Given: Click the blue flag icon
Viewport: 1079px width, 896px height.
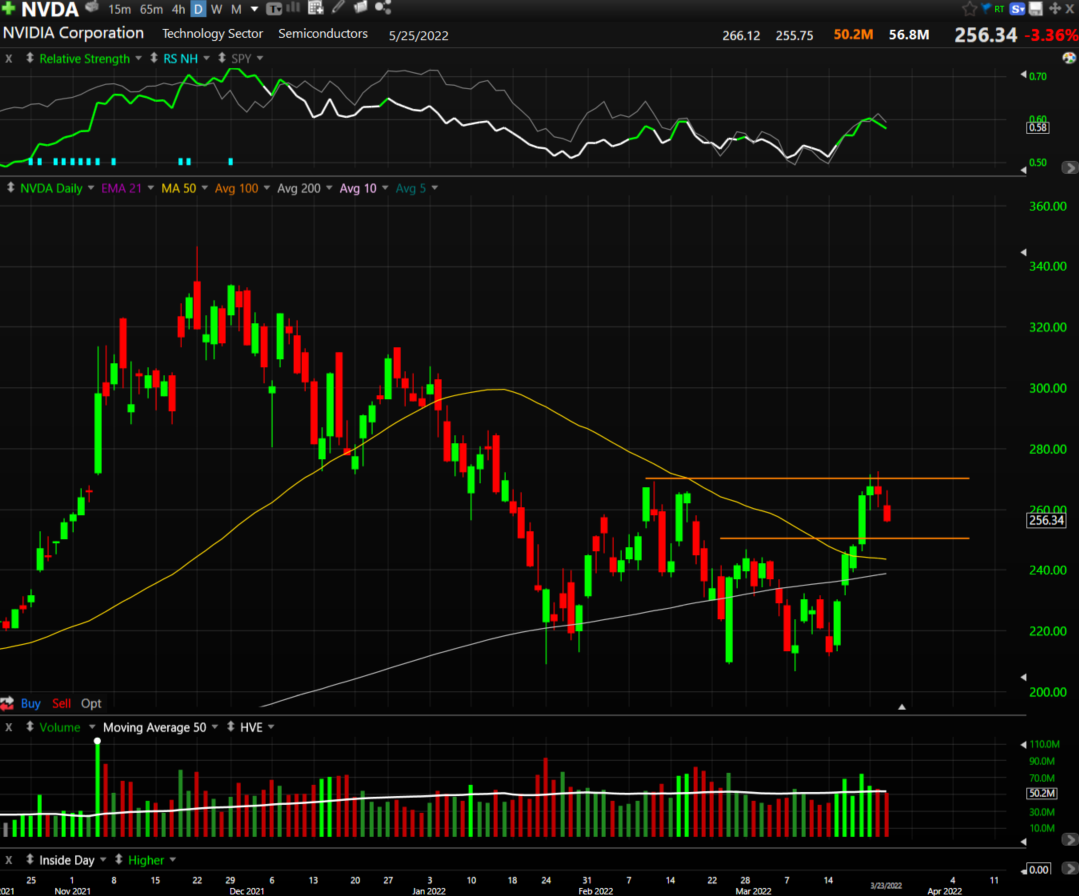Looking at the screenshot, I should pos(985,8).
